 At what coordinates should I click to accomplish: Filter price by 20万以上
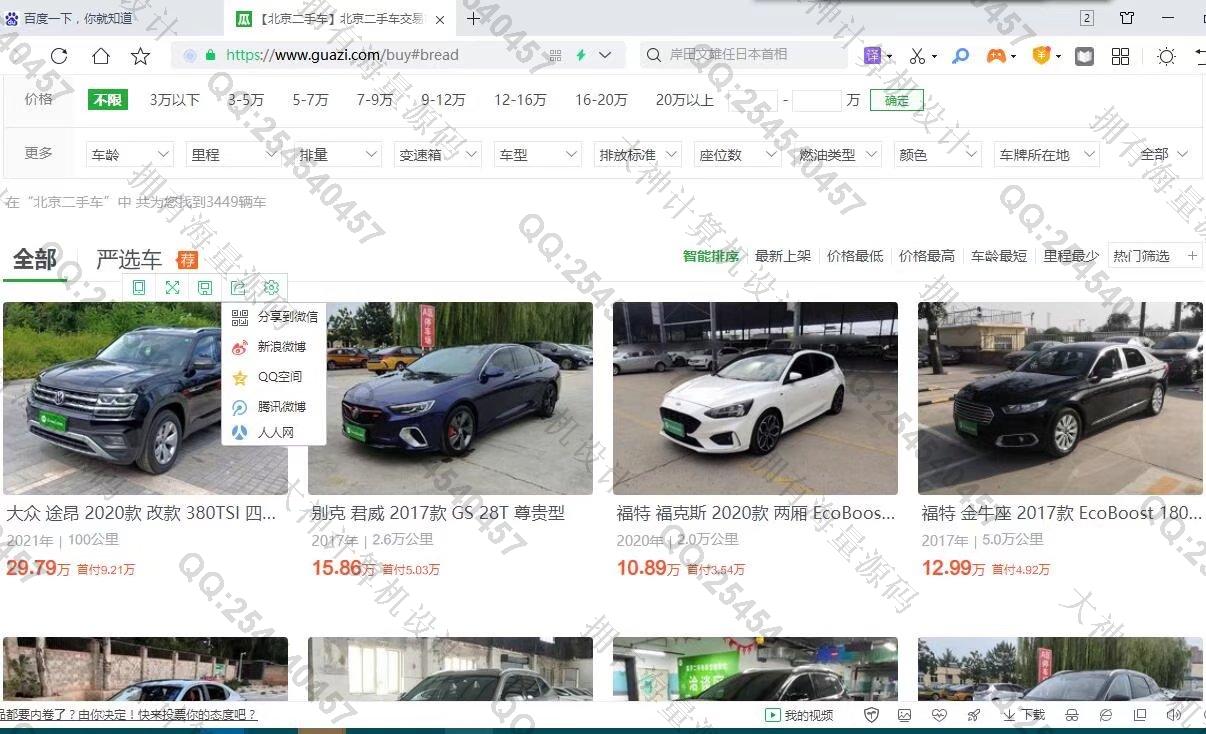click(x=685, y=100)
